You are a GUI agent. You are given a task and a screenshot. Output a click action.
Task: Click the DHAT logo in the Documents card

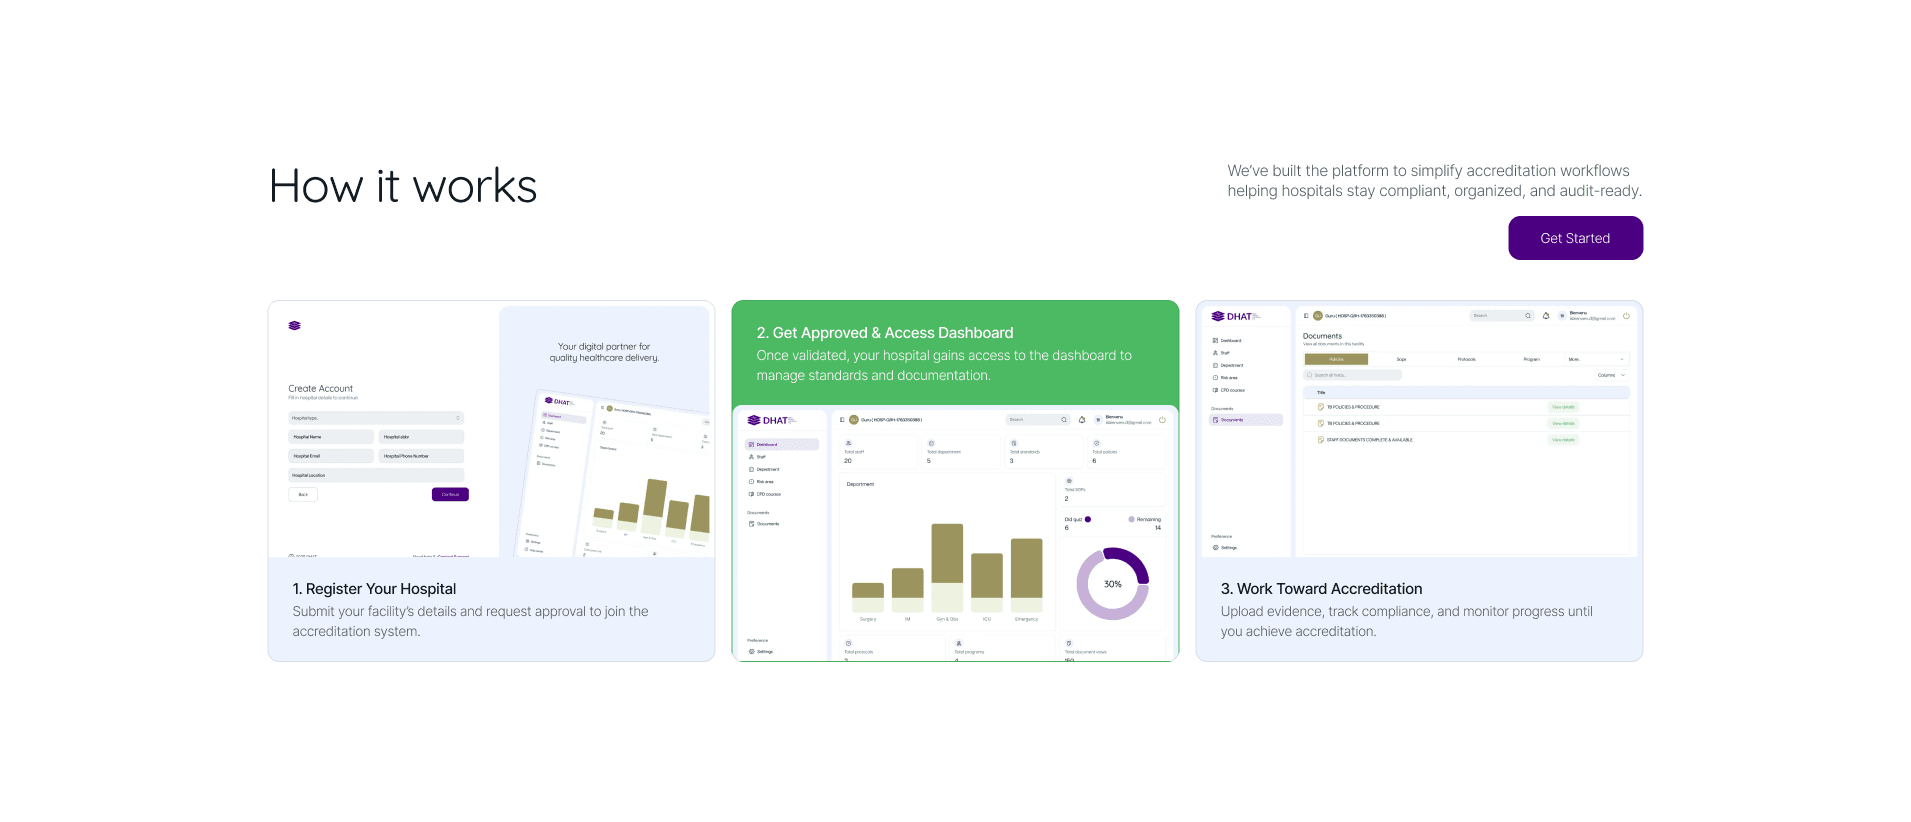pyautogui.click(x=1235, y=316)
